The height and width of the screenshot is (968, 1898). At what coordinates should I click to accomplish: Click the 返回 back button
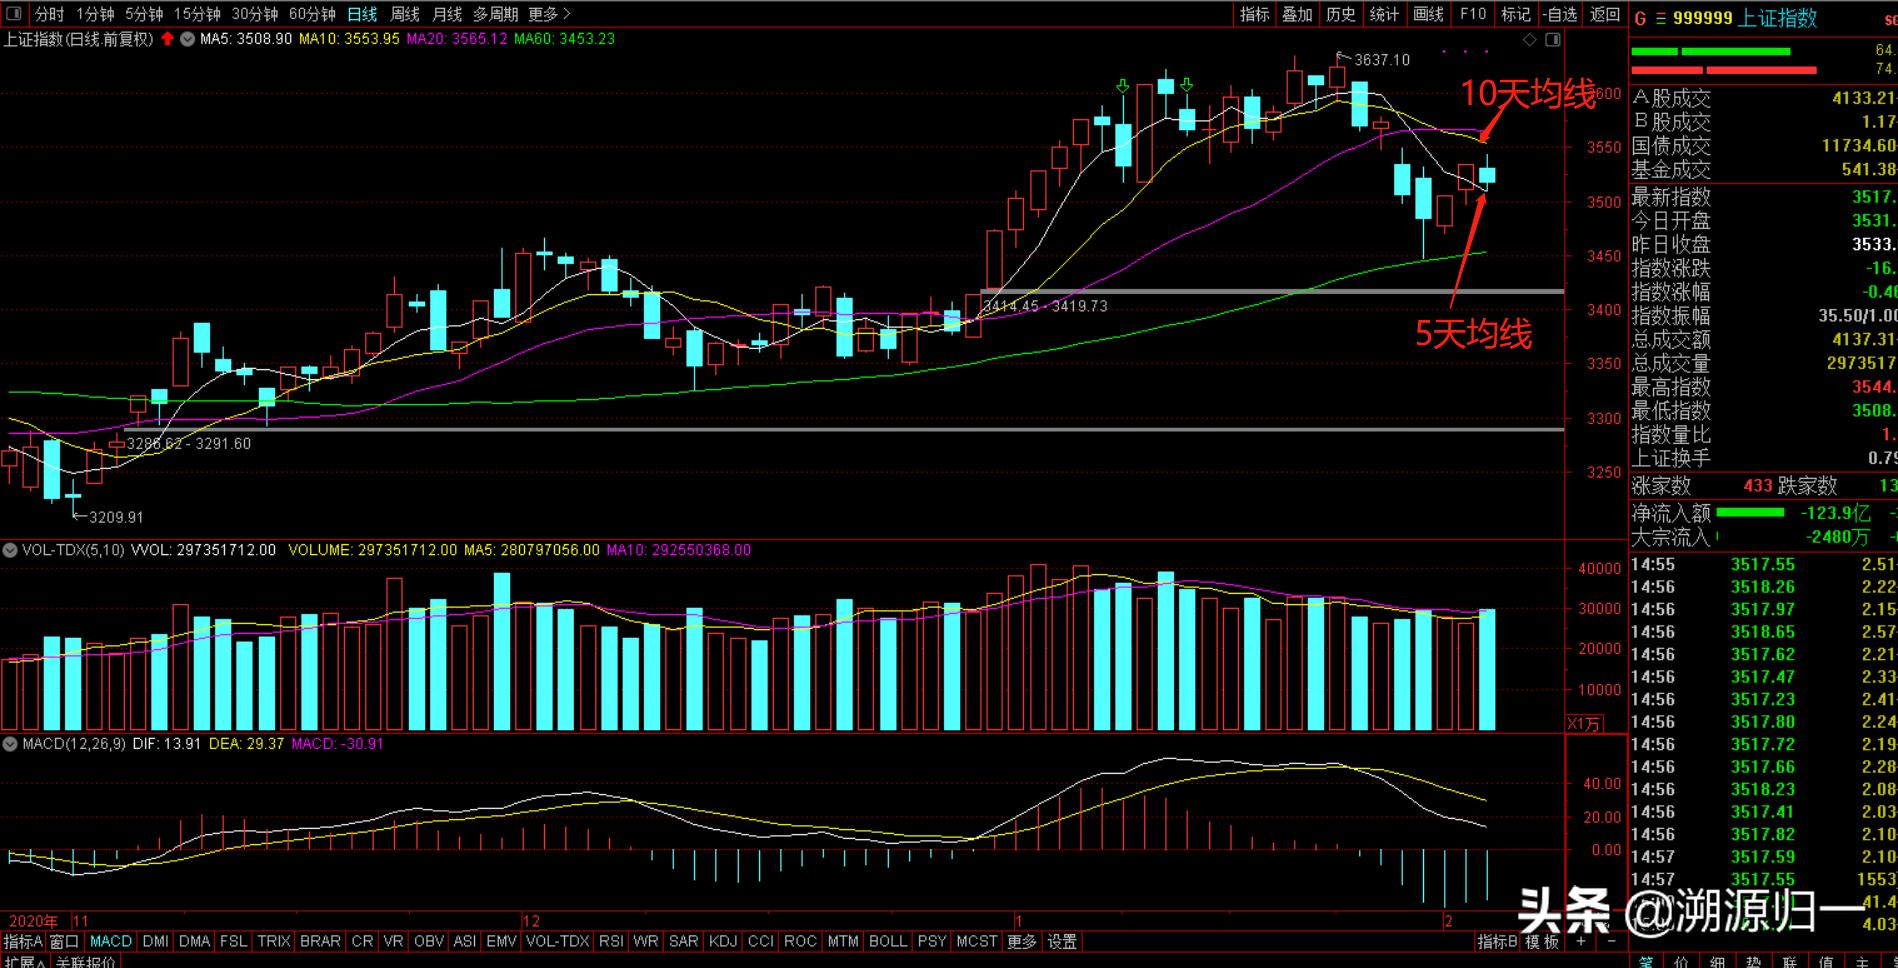point(1605,14)
